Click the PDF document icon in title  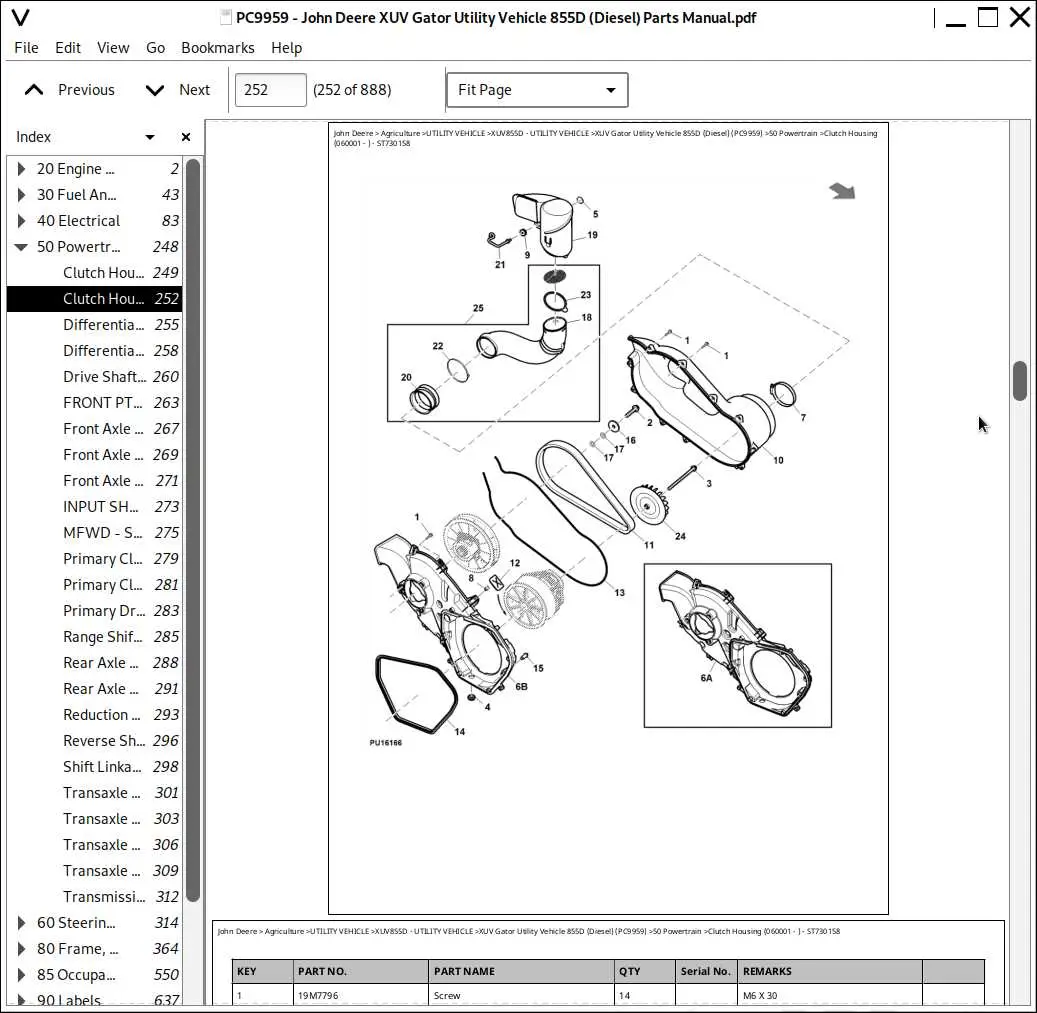point(226,17)
